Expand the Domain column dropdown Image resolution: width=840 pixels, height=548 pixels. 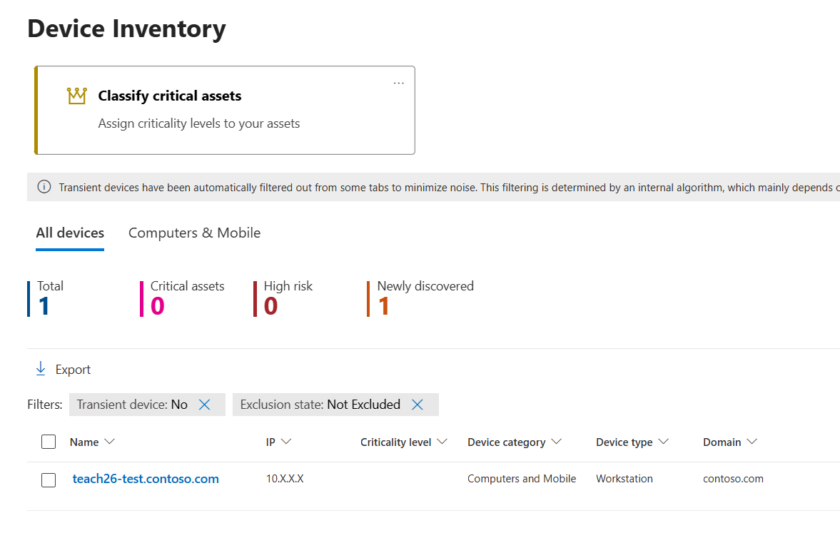(x=752, y=442)
